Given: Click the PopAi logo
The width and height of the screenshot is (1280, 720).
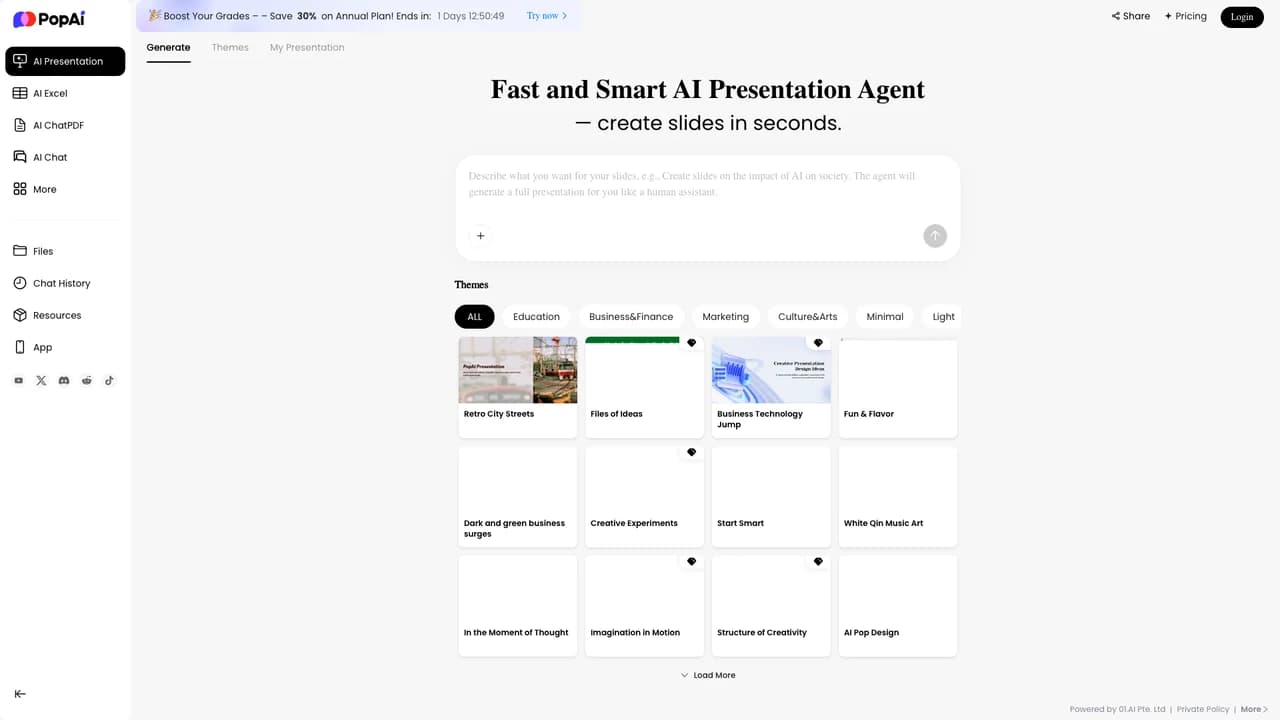Looking at the screenshot, I should pos(48,19).
